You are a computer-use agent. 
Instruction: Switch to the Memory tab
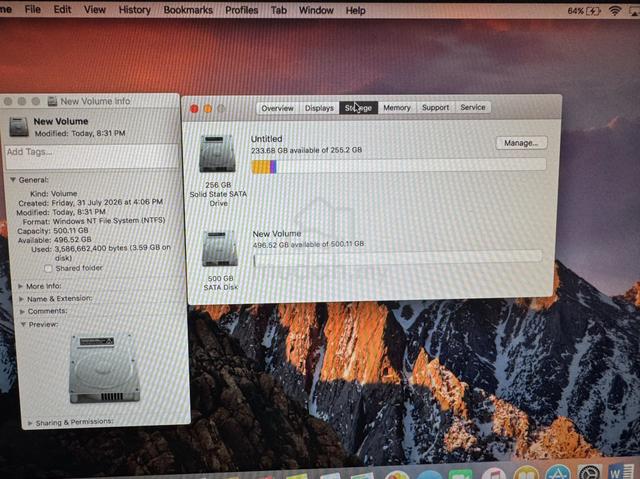[396, 108]
